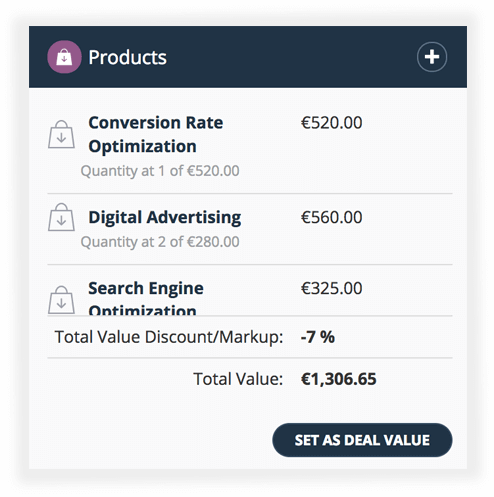494x497 pixels.
Task: Click the €520.00 product price
Action: pos(331,123)
